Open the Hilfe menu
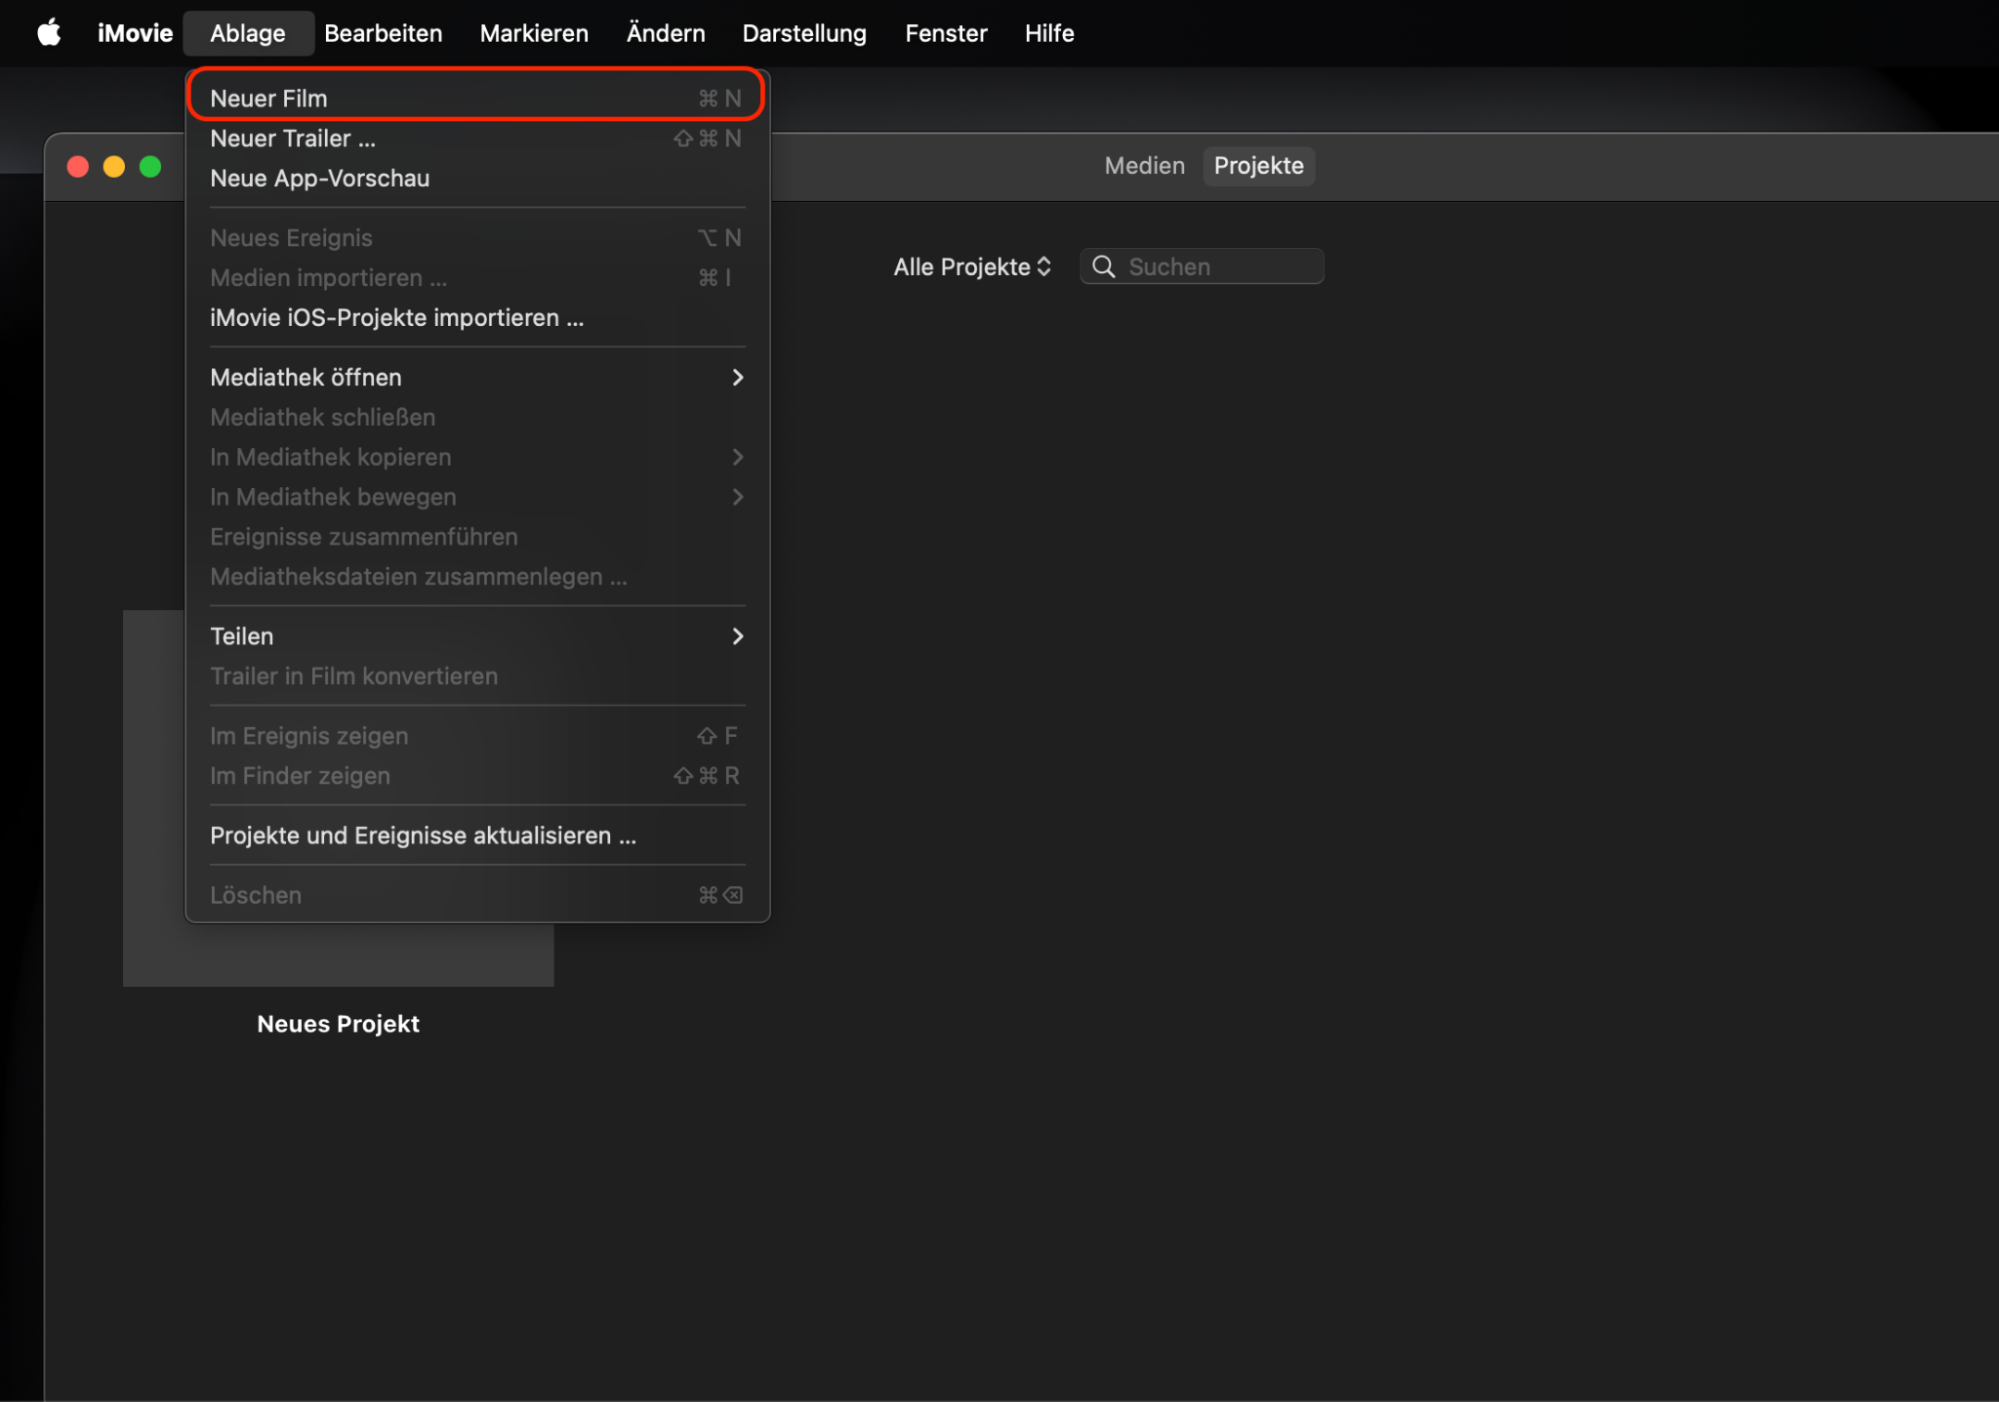The image size is (1999, 1402). pyautogui.click(x=1049, y=33)
